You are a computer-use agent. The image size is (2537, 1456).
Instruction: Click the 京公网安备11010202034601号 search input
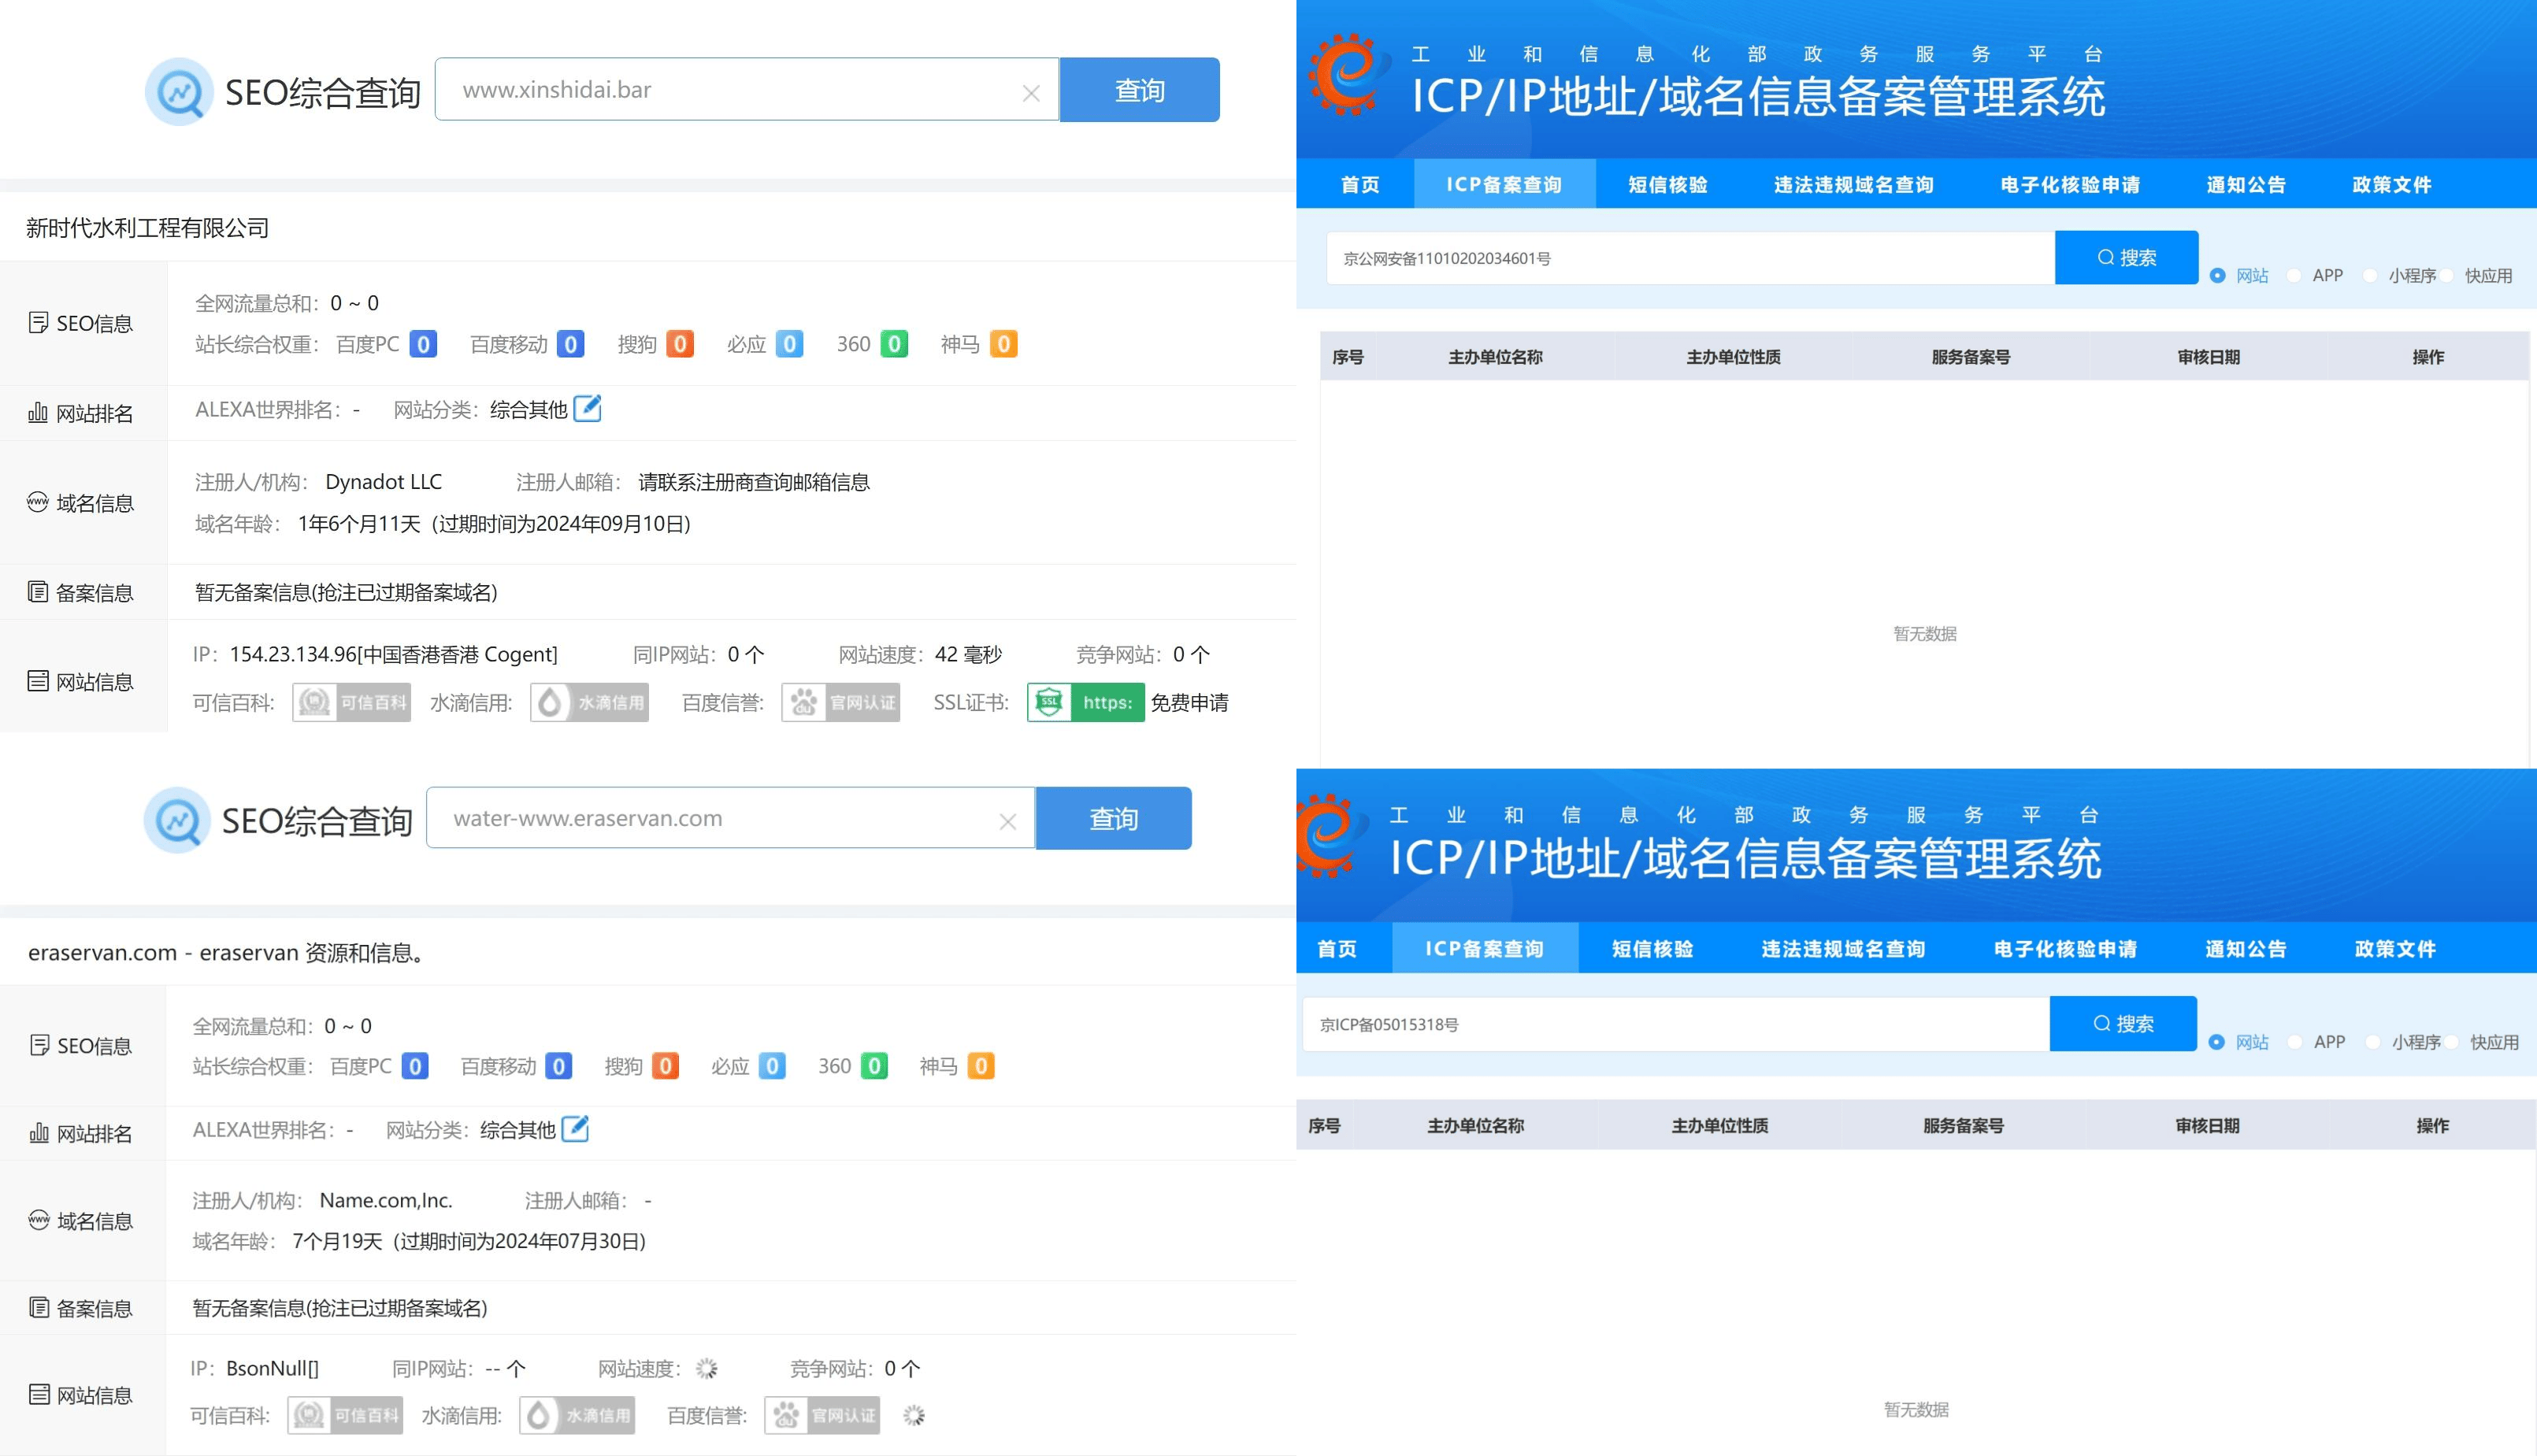click(1690, 258)
